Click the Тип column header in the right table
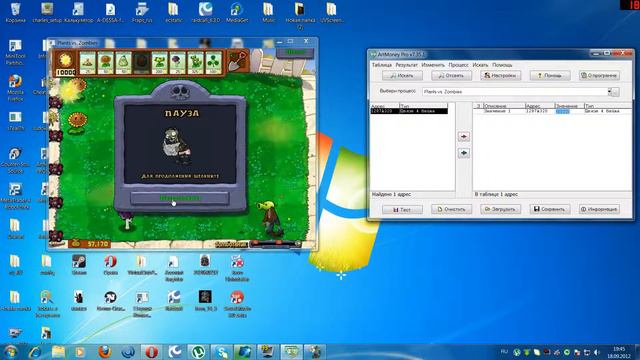 click(607, 106)
